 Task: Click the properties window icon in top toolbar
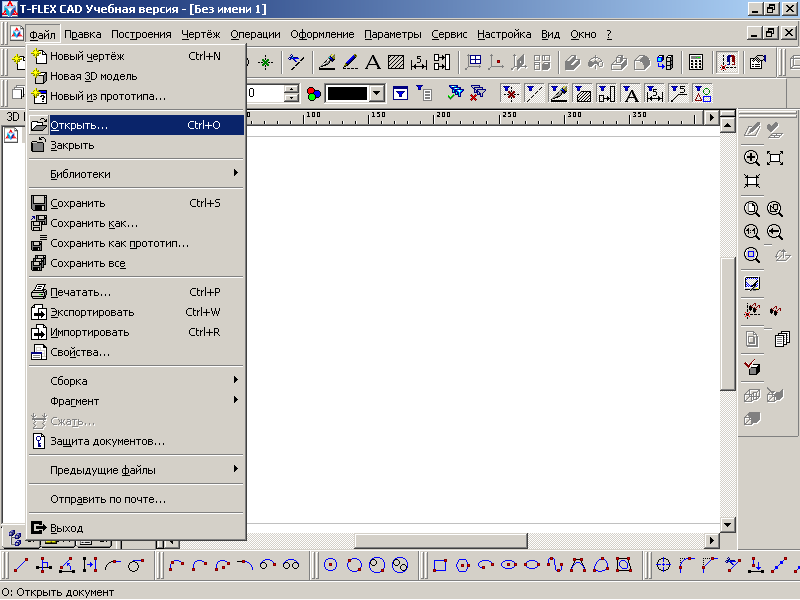[x=758, y=62]
